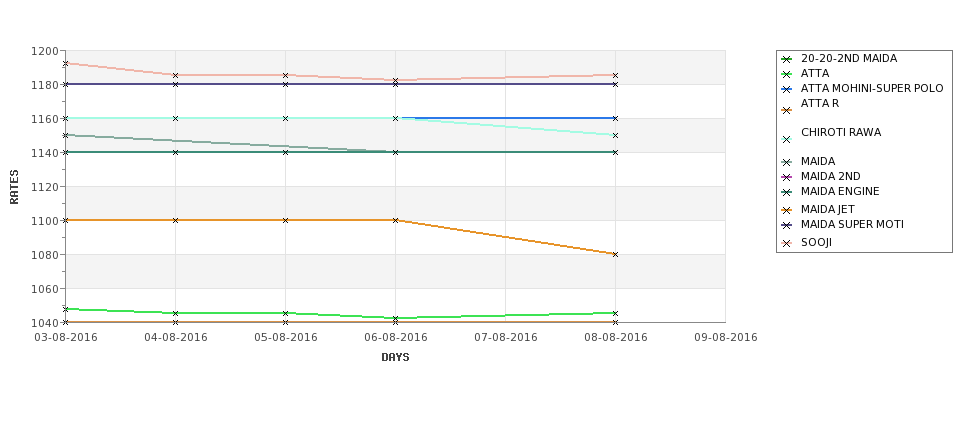
Task: Click the CHIROTI RAWA legend marker icon
Action: [x=787, y=139]
